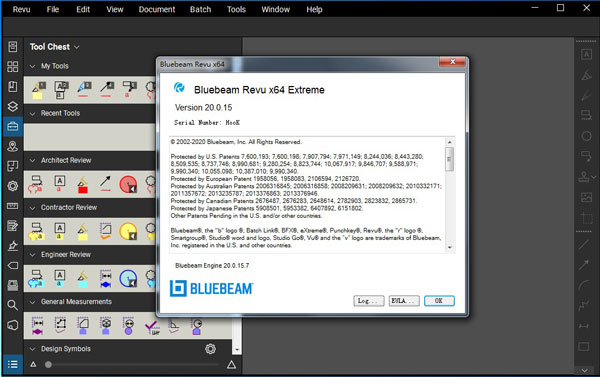Select text box tool in My Tools
The image size is (600, 377).
(61, 90)
